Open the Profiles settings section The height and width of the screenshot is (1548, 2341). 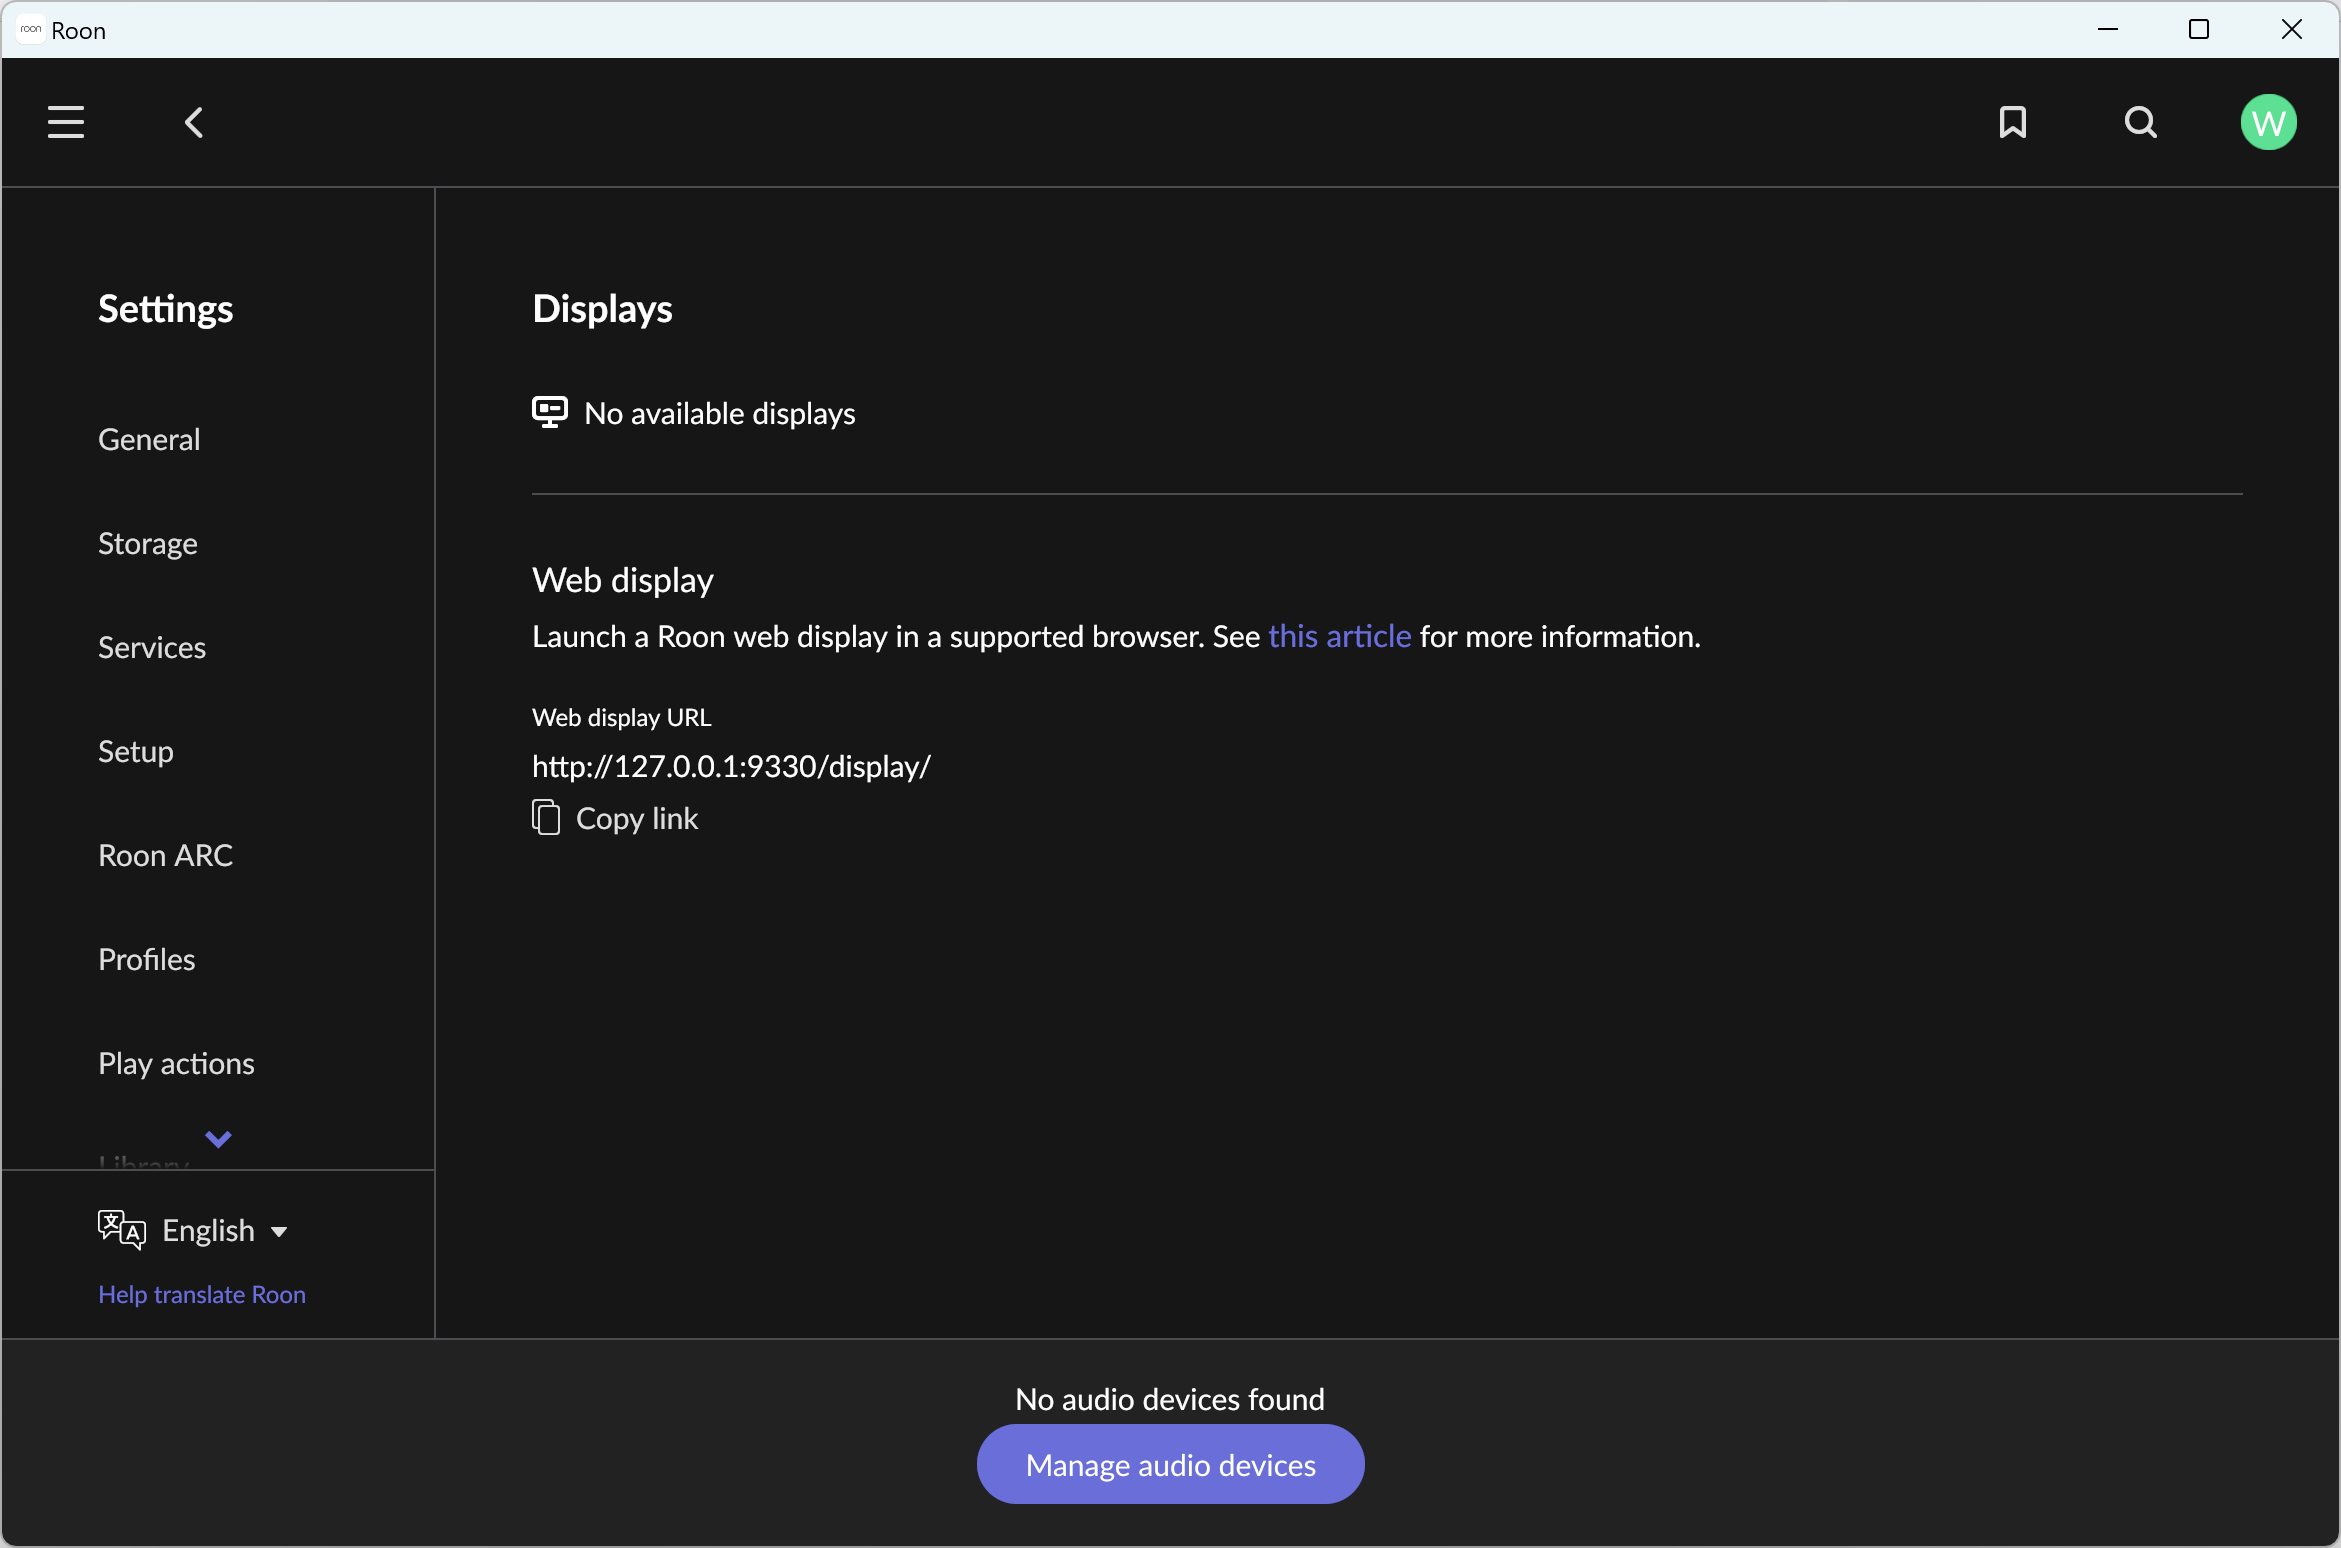[x=147, y=959]
